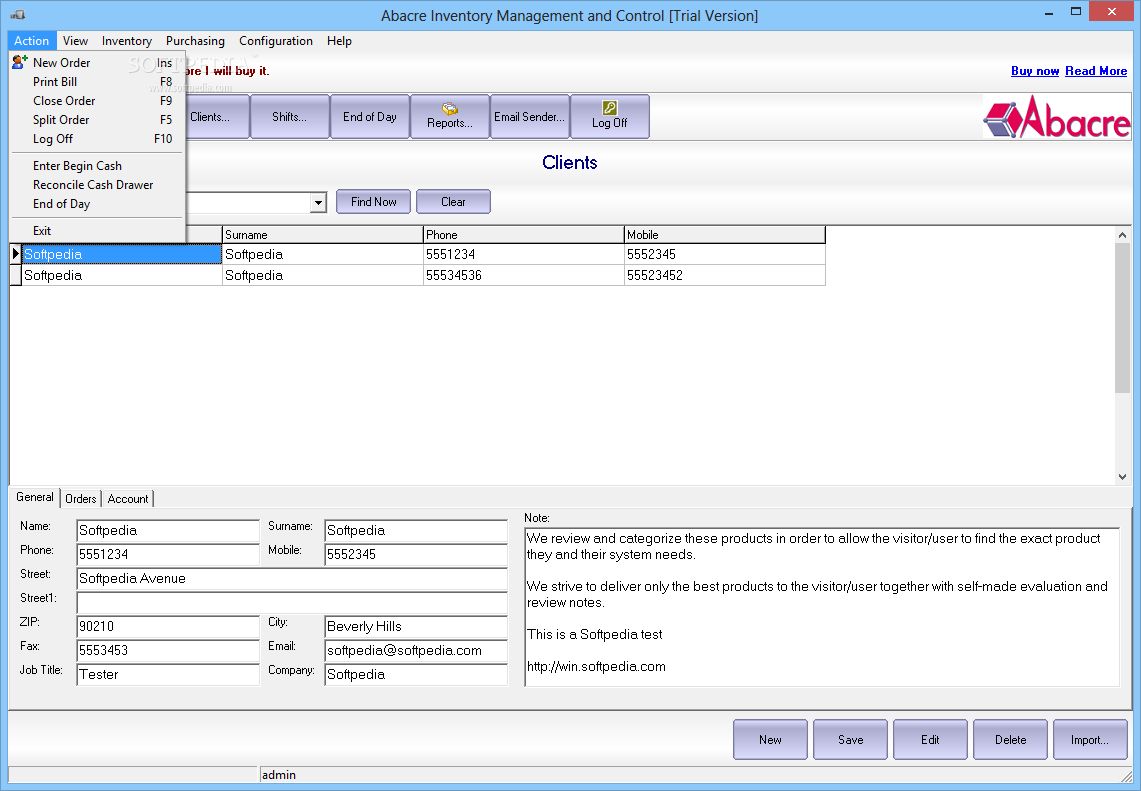Switch to the General tab
1141x791 pixels.
click(35, 497)
